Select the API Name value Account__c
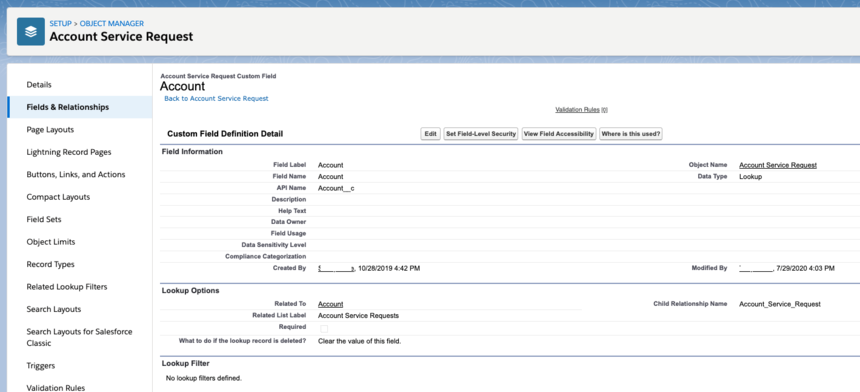This screenshot has width=860, height=392. coord(336,188)
